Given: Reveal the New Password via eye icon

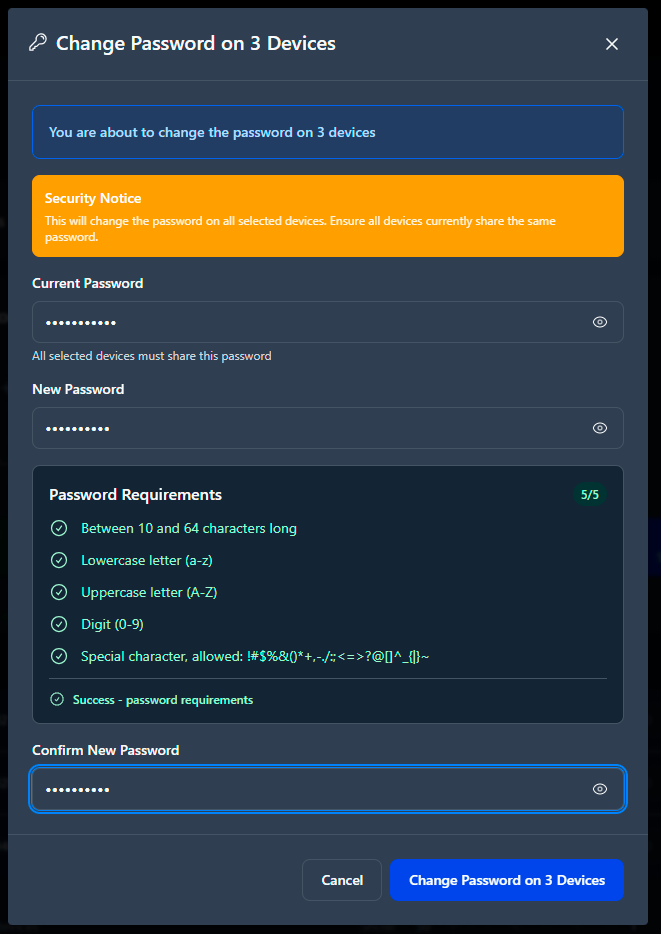Looking at the screenshot, I should pos(600,428).
